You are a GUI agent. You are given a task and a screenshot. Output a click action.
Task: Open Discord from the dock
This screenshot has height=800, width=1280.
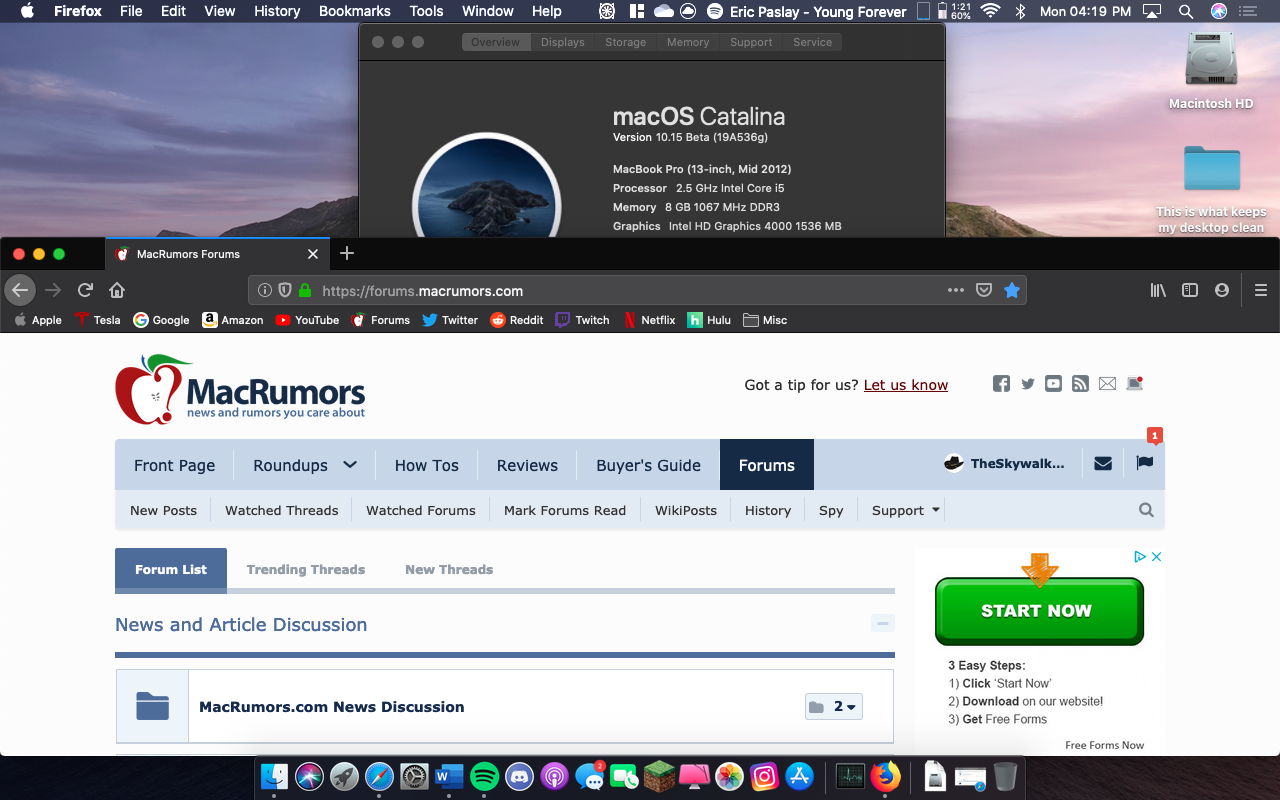[x=519, y=776]
